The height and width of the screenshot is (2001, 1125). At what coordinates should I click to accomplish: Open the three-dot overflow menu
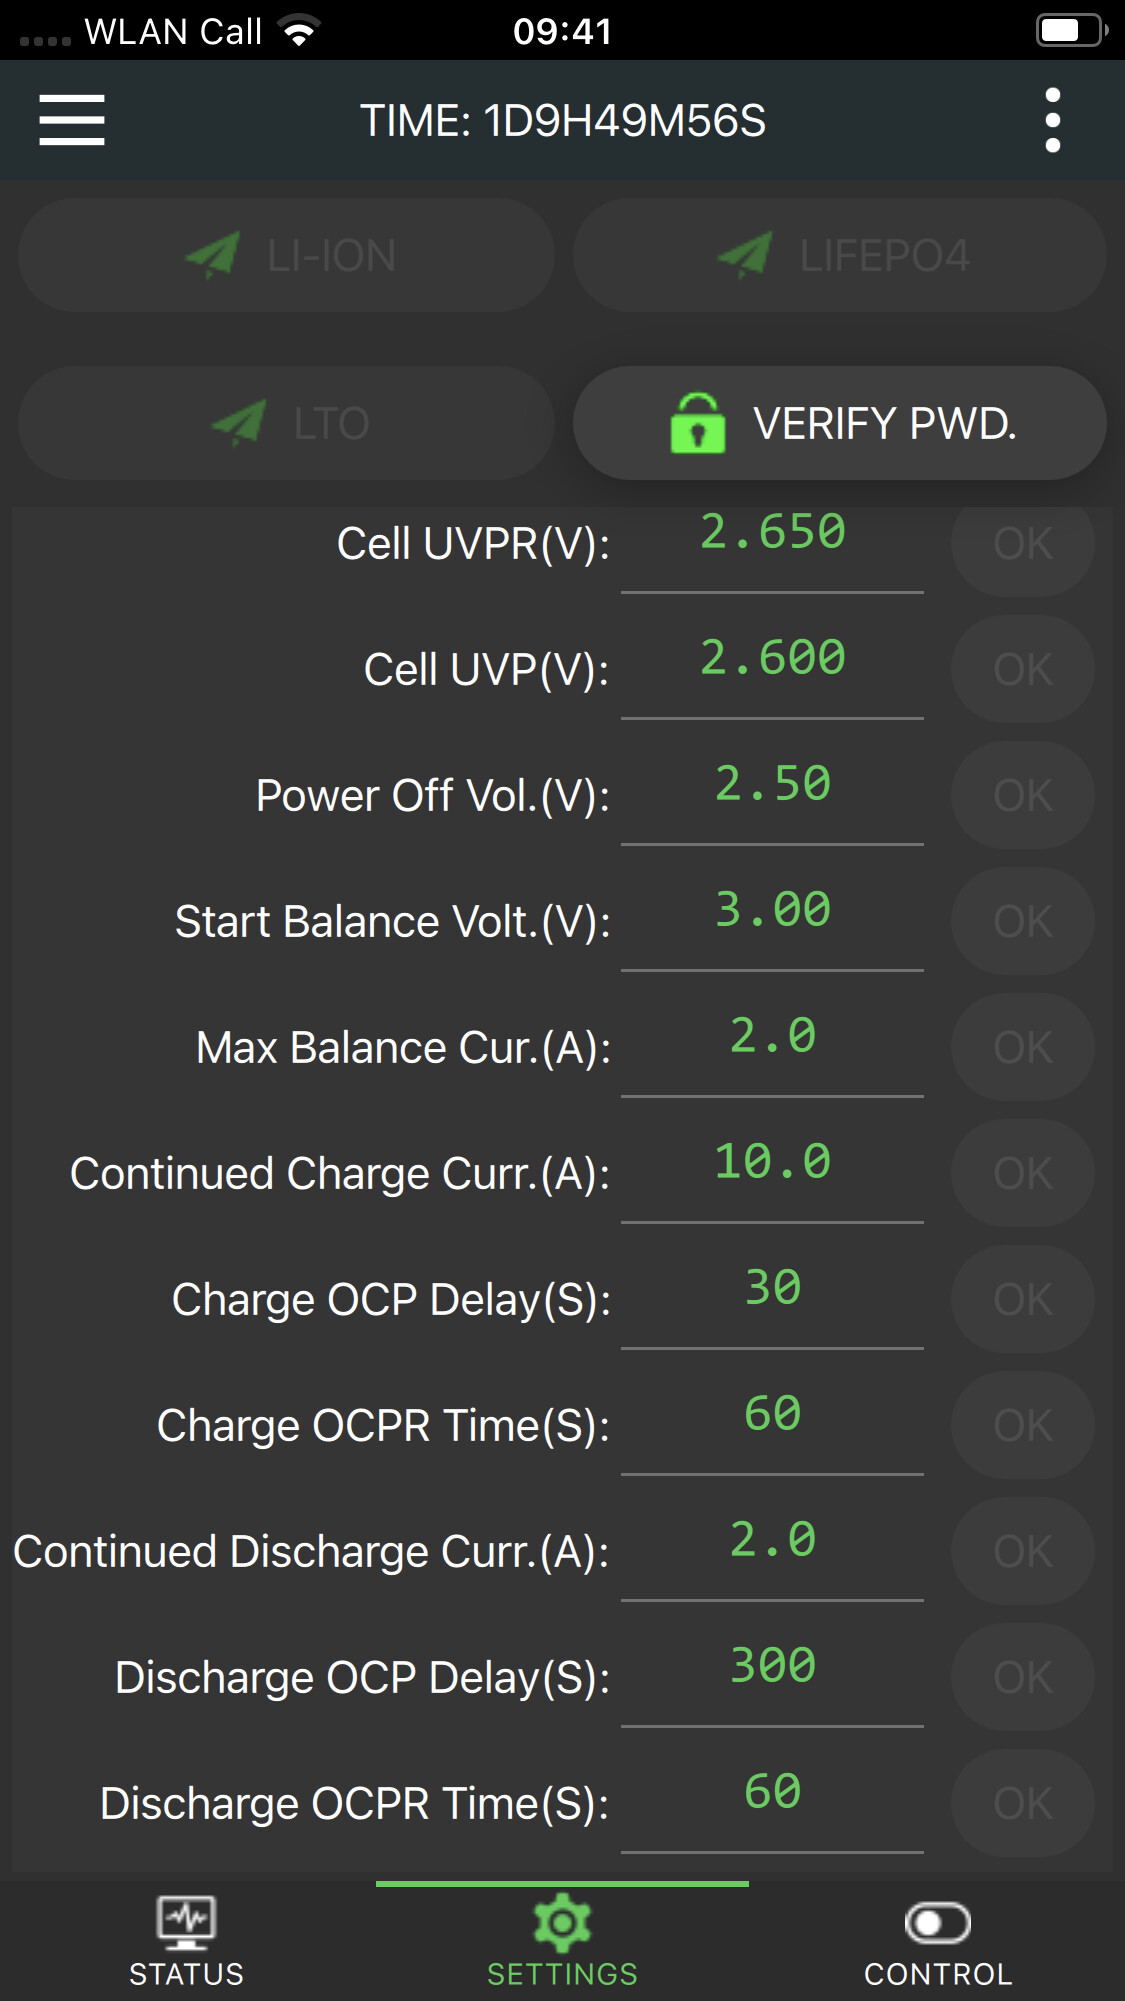(x=1052, y=120)
